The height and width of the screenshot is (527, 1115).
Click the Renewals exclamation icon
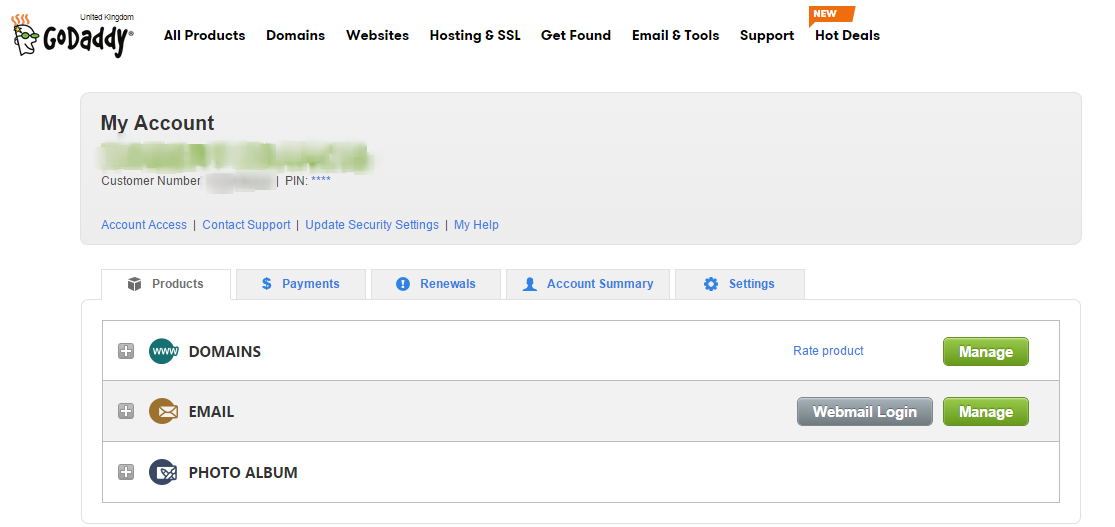[x=403, y=284]
